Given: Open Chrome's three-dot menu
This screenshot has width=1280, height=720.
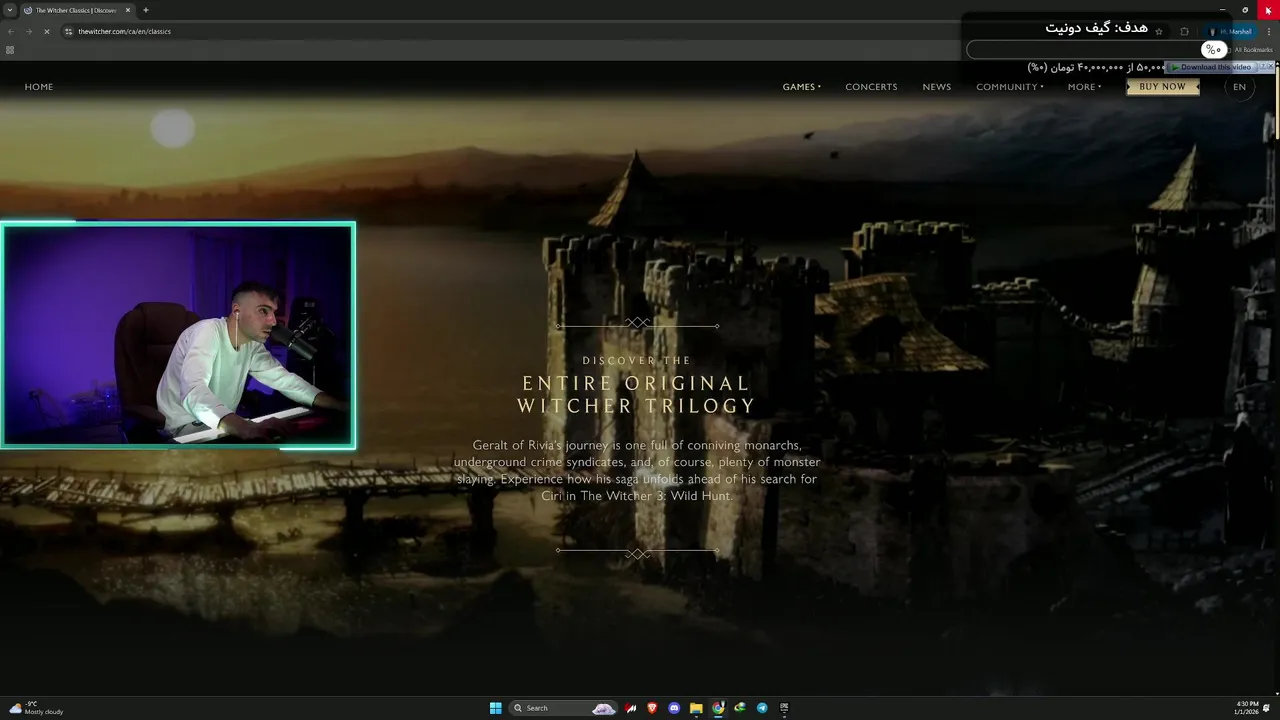Looking at the screenshot, I should pos(1269,31).
